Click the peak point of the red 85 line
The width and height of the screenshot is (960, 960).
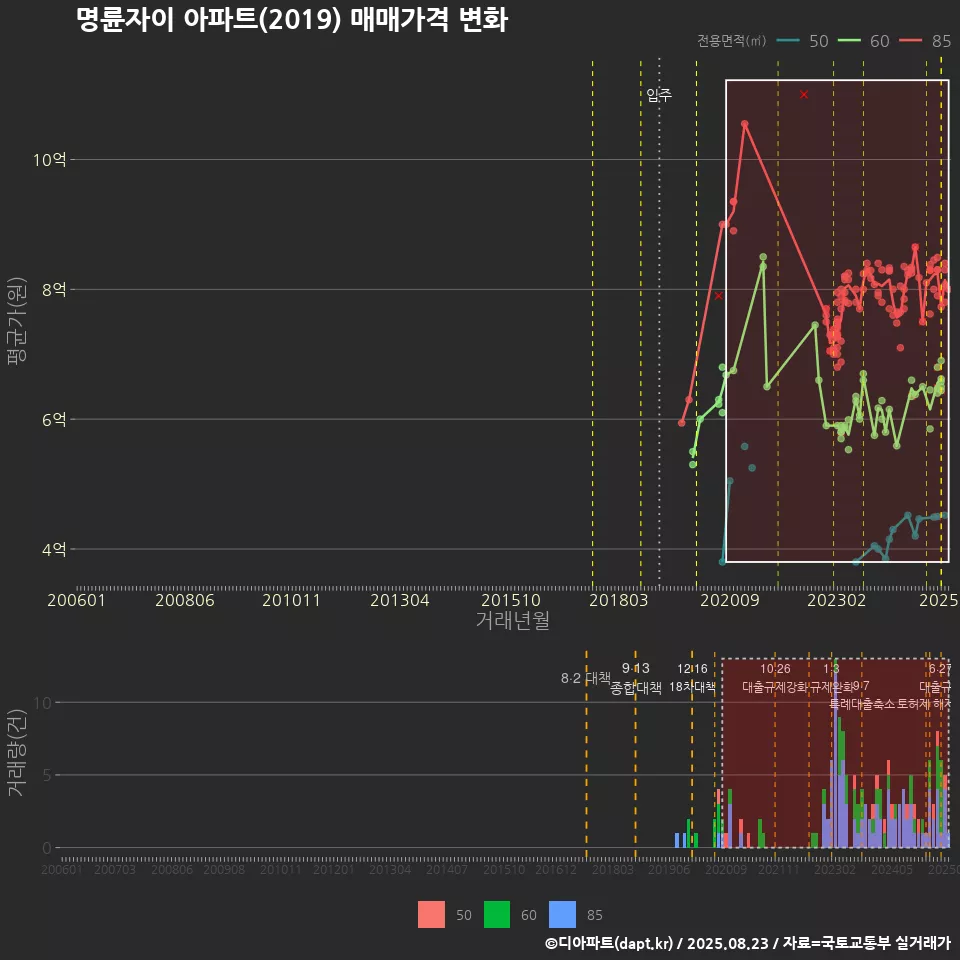744,124
